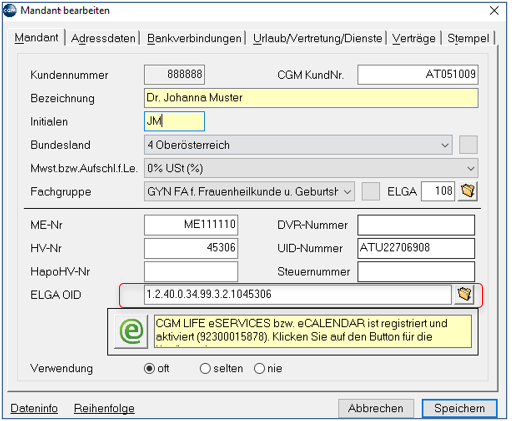This screenshot has height=421, width=512.
Task: Open the Bundesland dropdown
Action: [298, 145]
